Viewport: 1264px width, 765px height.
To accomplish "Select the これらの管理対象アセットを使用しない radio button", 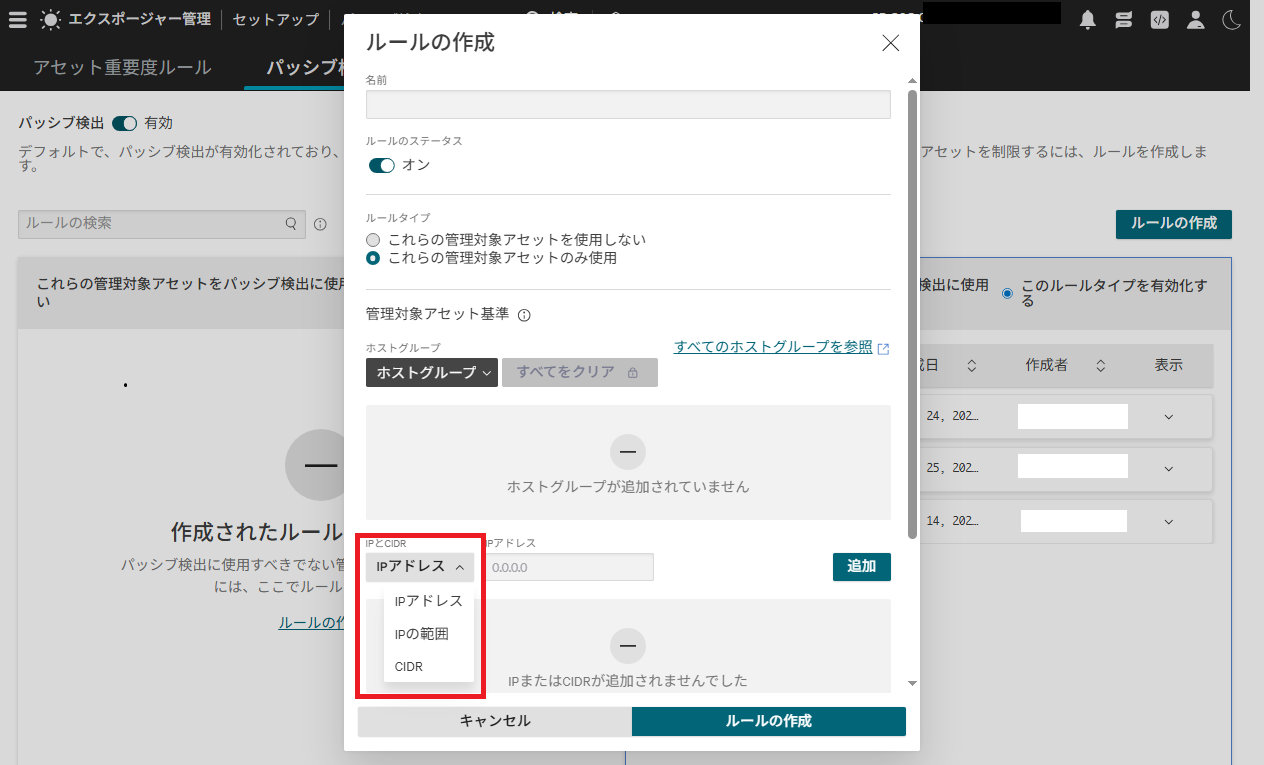I will 373,239.
